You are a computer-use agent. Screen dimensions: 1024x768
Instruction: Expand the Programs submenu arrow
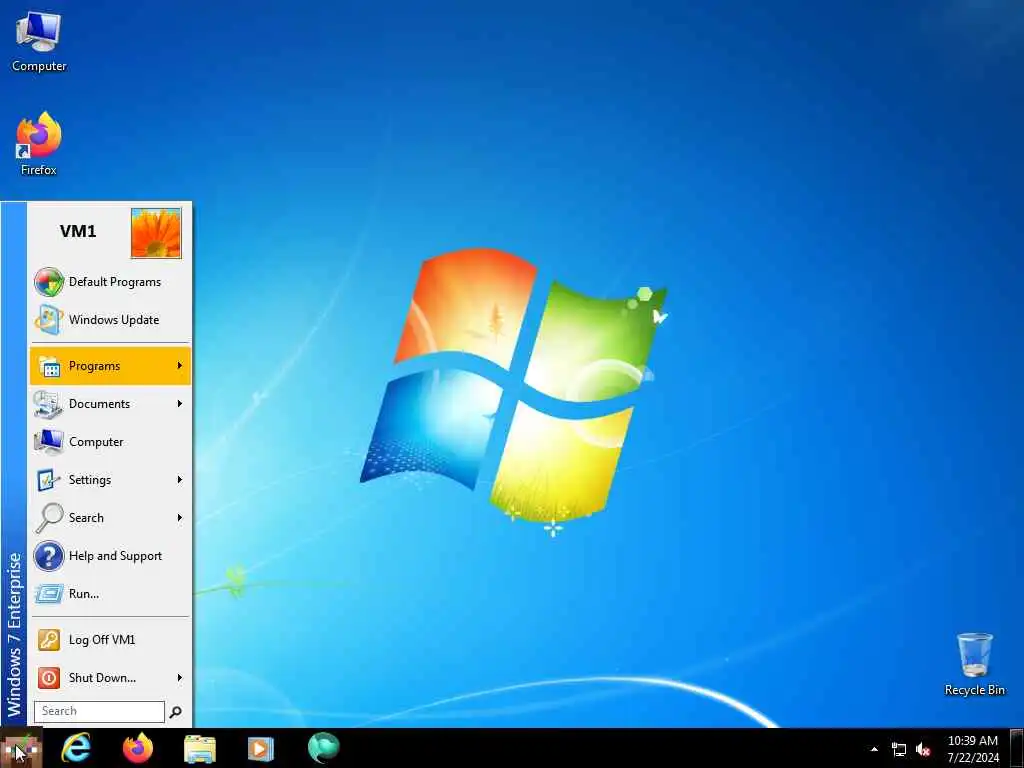180,366
